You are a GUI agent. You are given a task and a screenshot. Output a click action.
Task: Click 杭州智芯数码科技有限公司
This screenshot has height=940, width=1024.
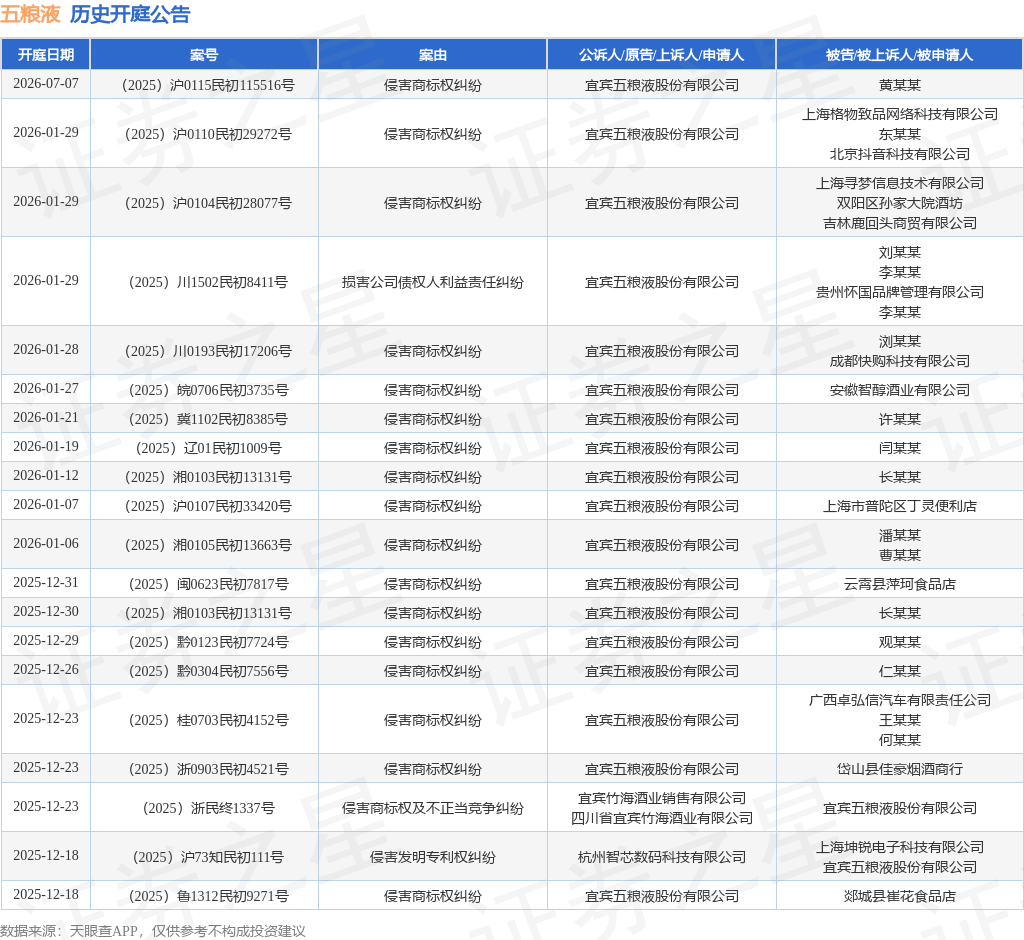tap(662, 857)
